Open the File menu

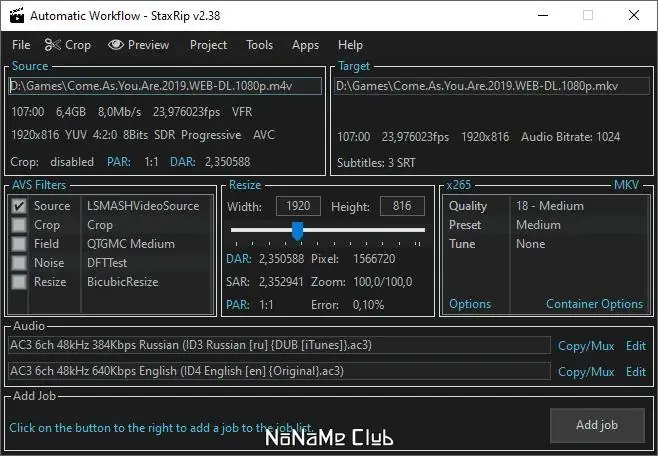click(21, 45)
